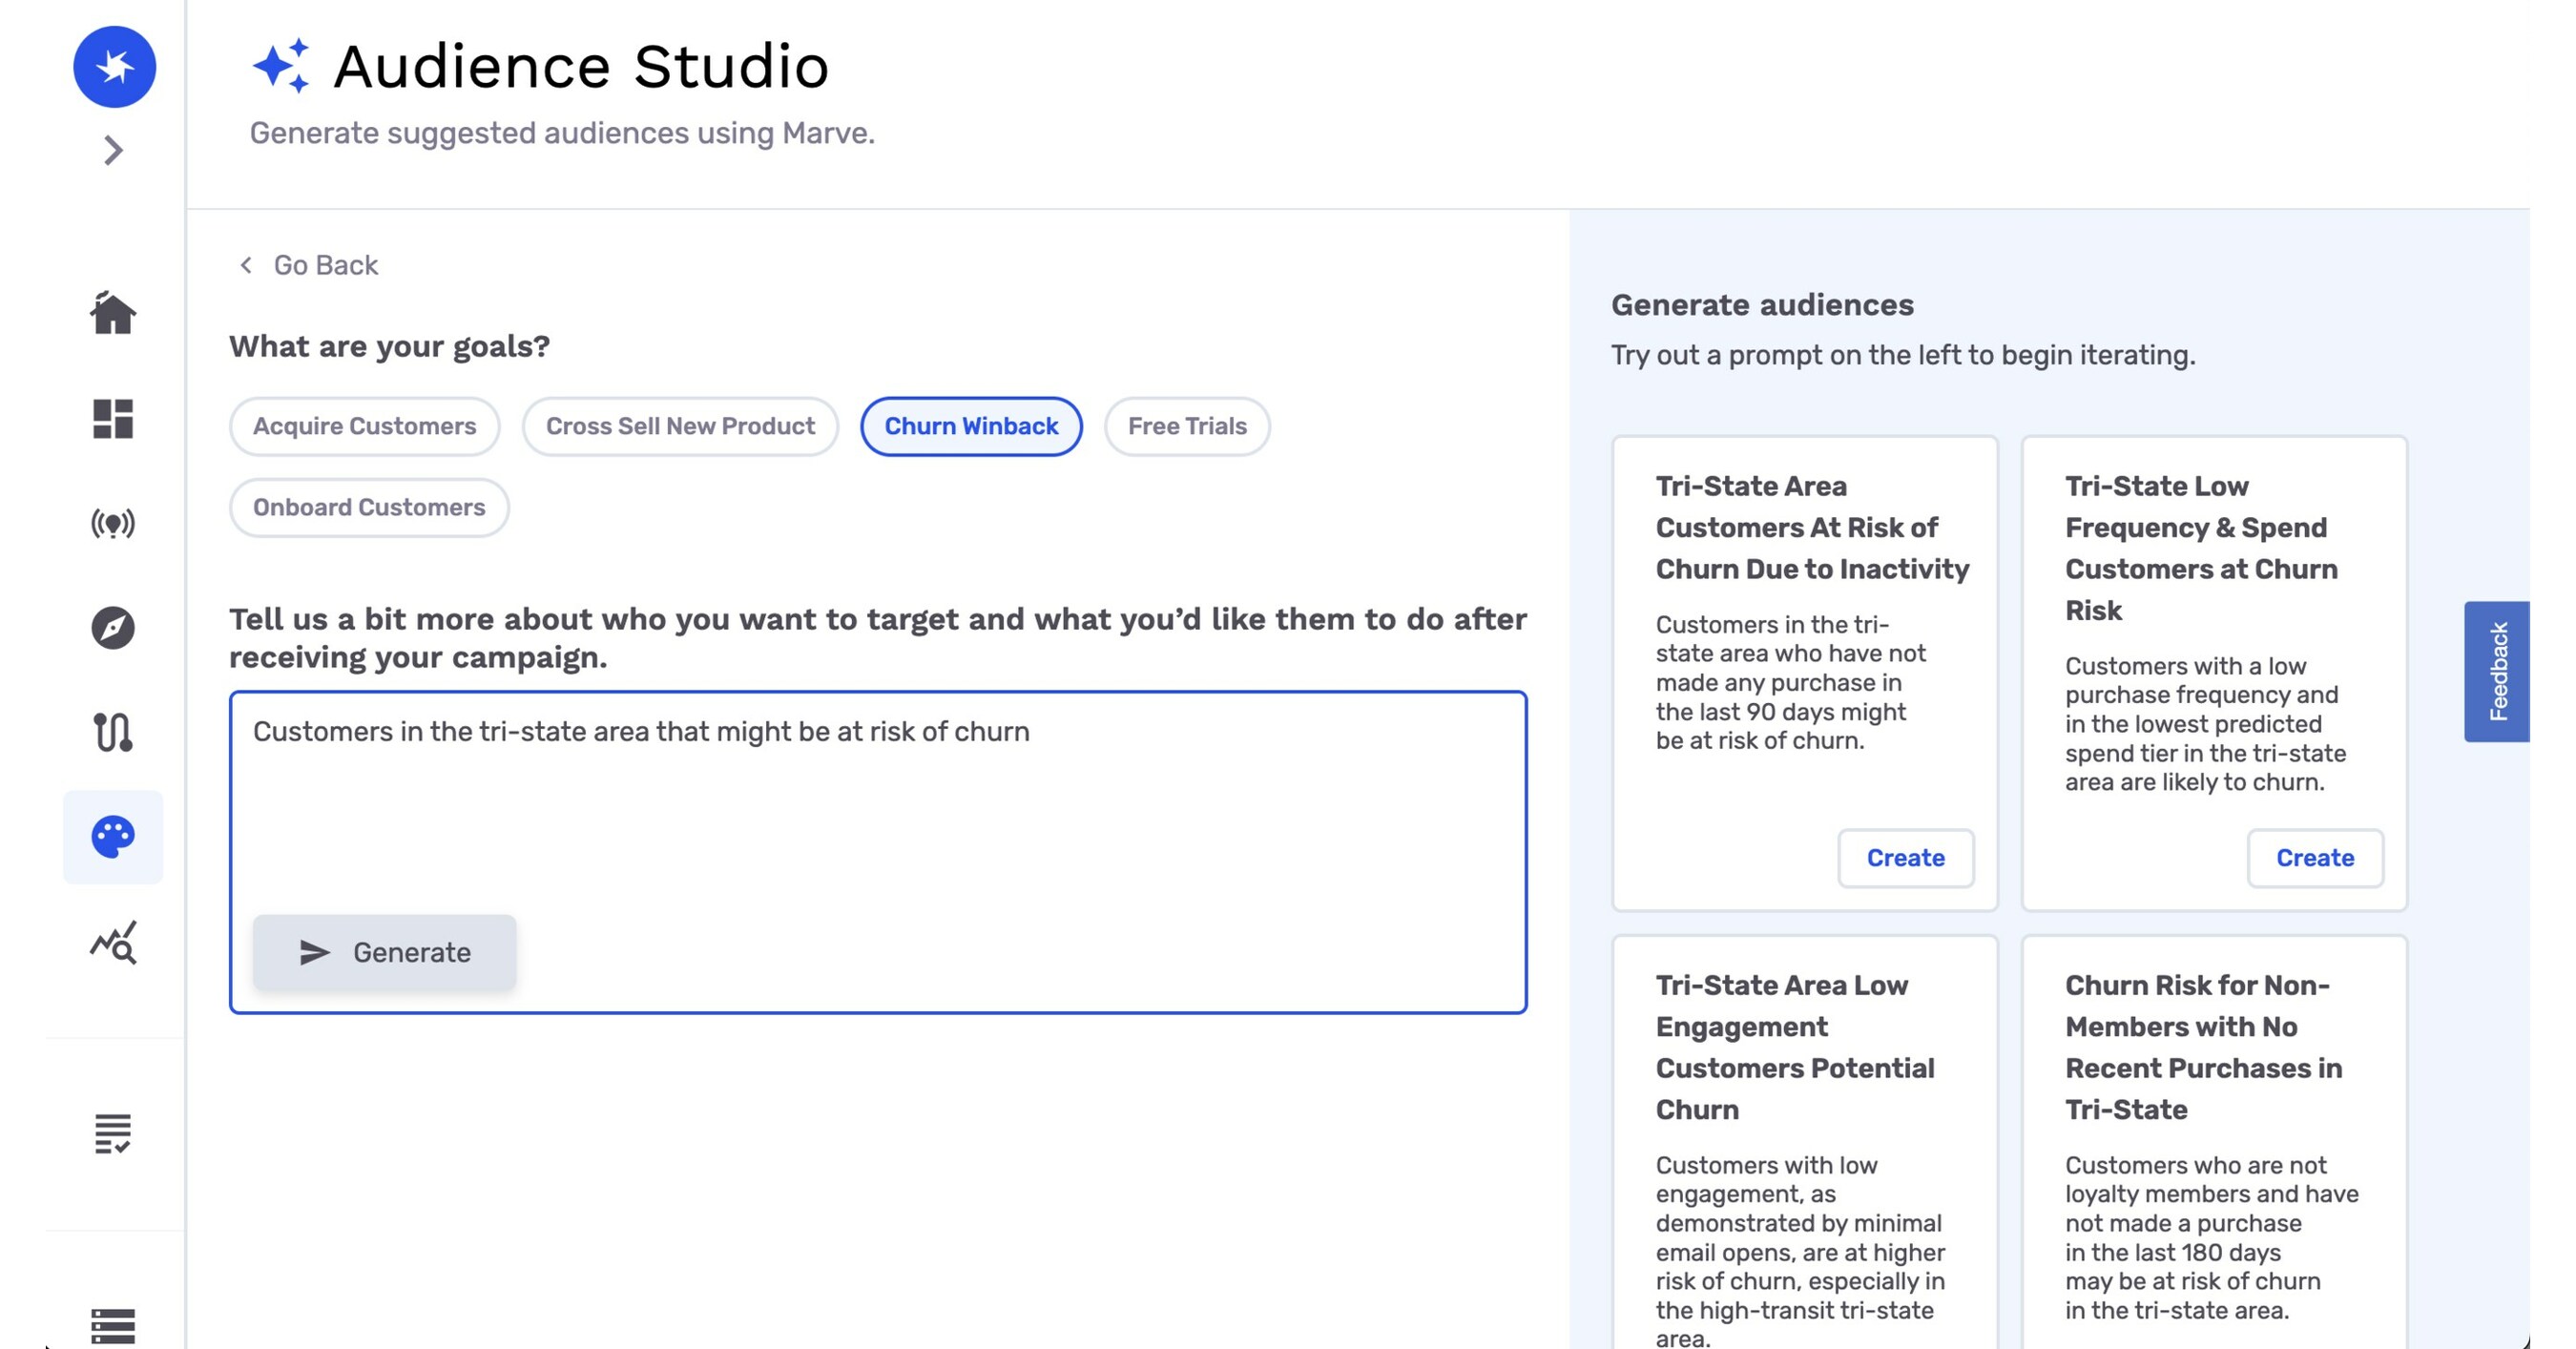The width and height of the screenshot is (2576, 1349).
Task: Select the Acquire Customers goal pill
Action: click(364, 426)
